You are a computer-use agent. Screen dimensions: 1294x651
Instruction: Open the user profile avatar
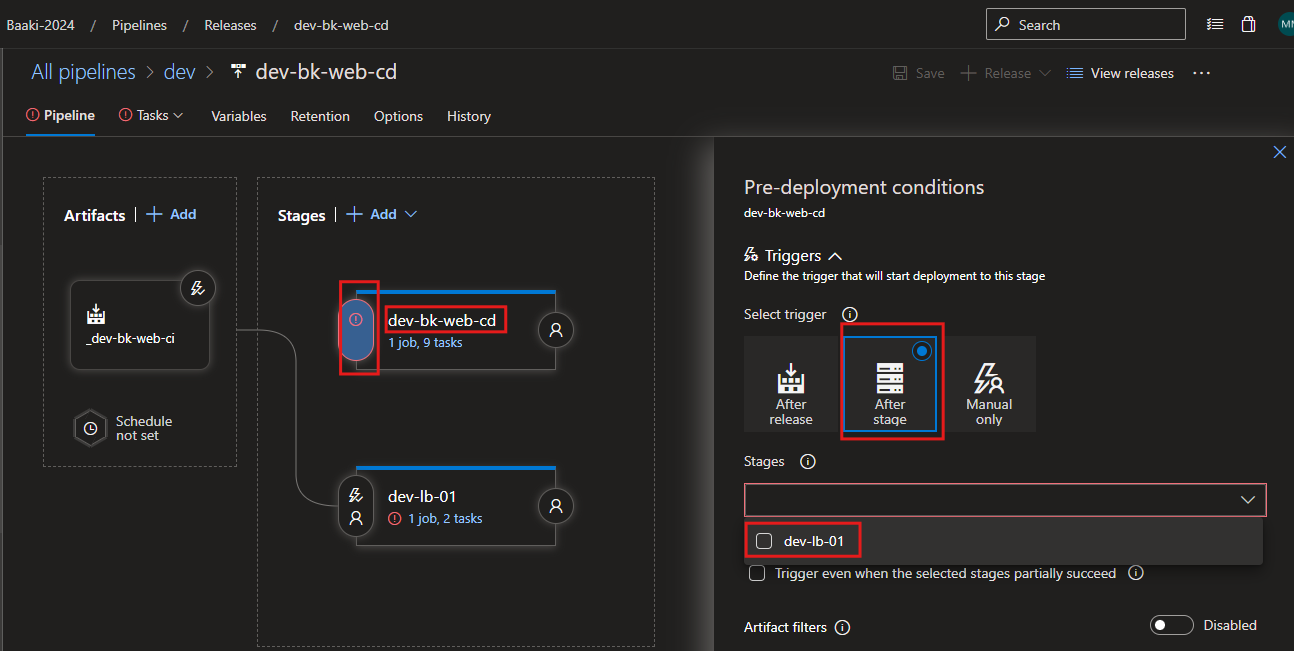tap(1286, 25)
